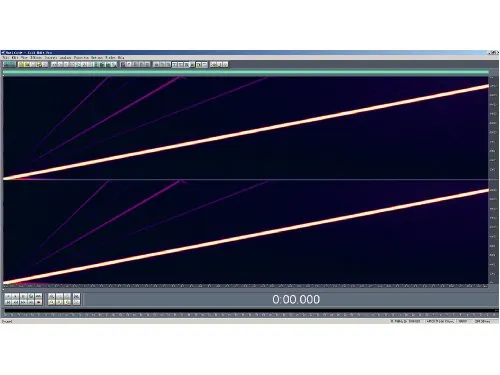Zoom in horizontally using the zoom panel

[51, 296]
